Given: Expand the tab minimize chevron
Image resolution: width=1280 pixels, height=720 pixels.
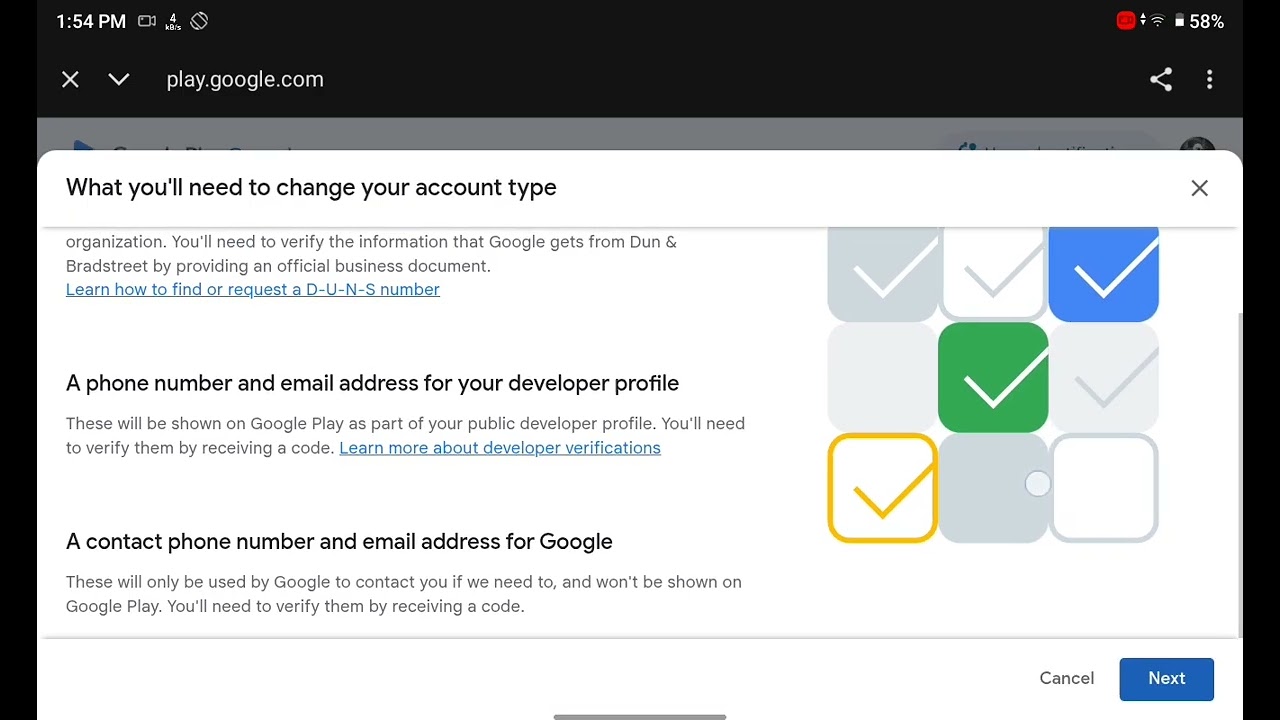Looking at the screenshot, I should [x=119, y=80].
